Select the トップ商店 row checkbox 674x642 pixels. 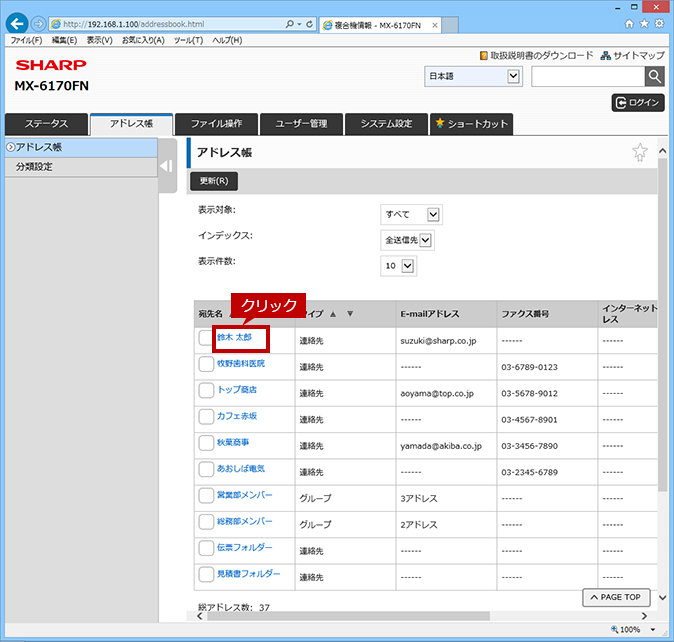point(206,390)
